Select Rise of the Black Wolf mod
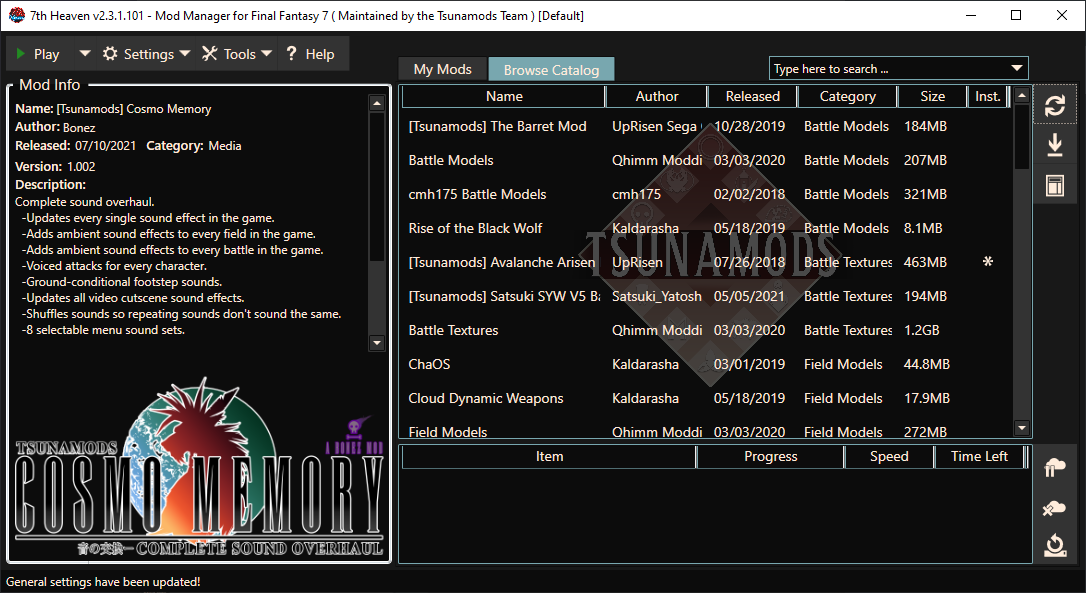This screenshot has width=1086, height=593. click(706, 228)
